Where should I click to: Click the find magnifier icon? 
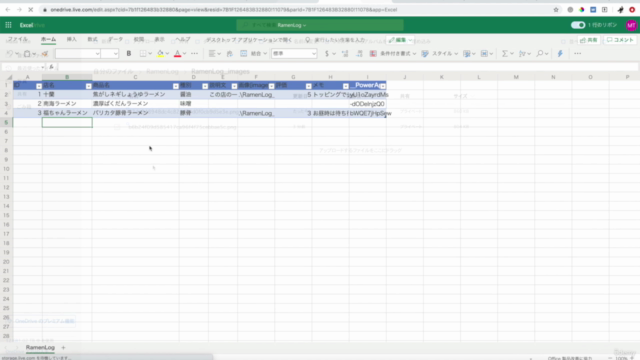click(x=540, y=53)
